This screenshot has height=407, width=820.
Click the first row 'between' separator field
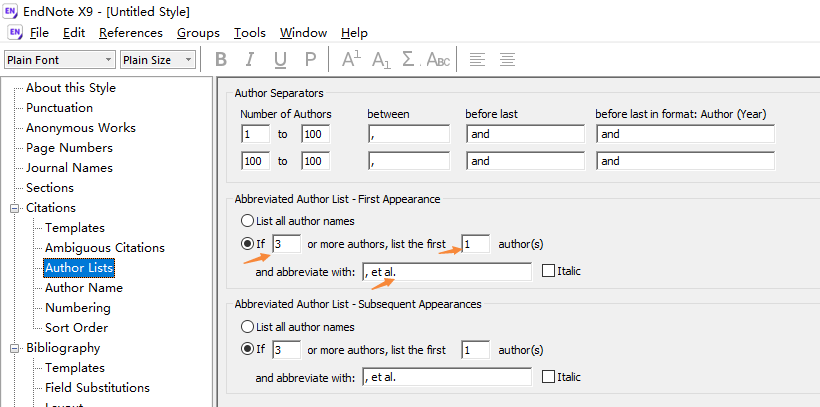[x=409, y=134]
